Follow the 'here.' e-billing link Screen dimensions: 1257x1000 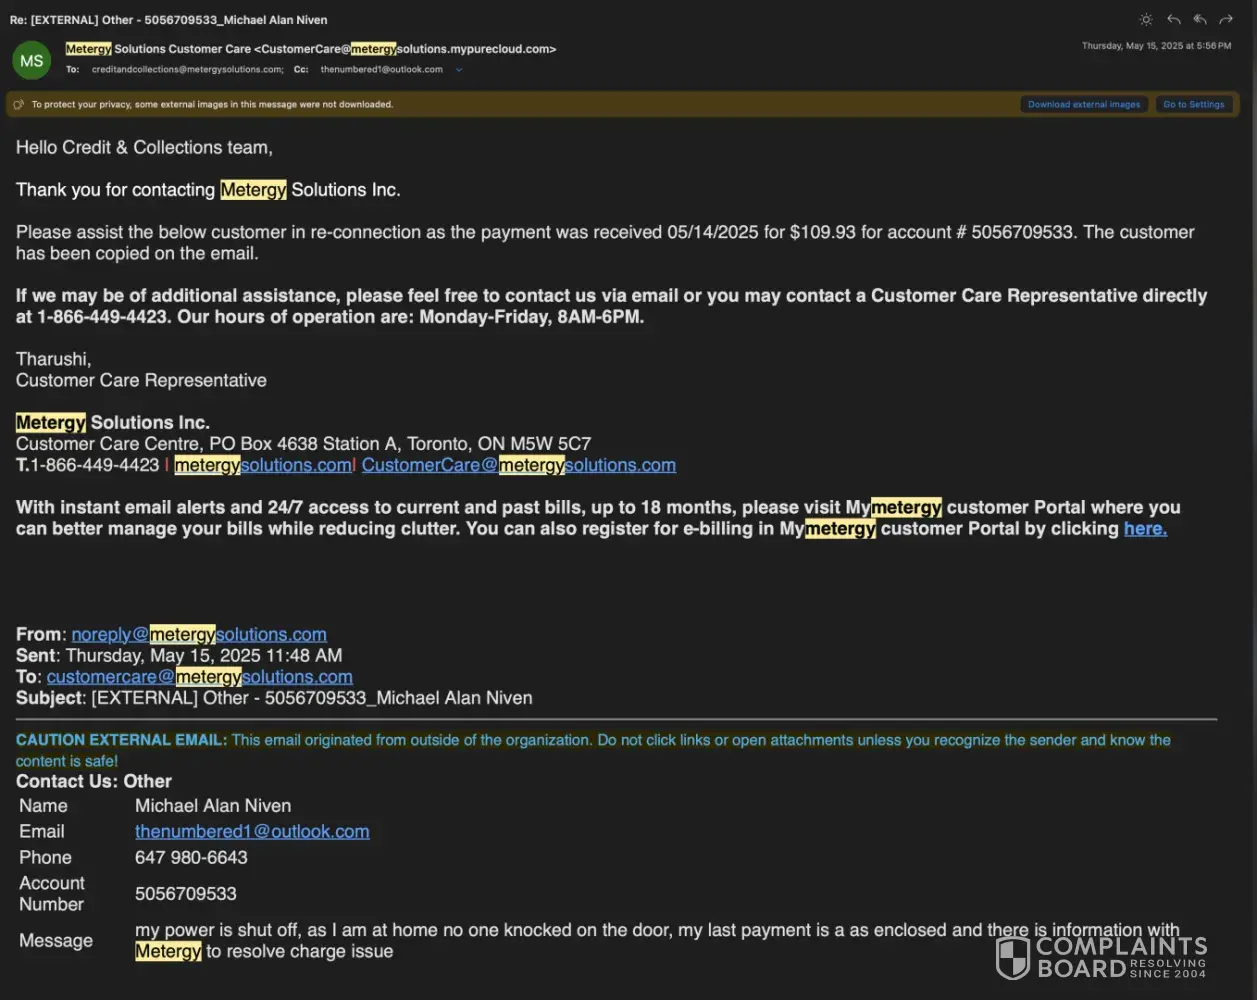(1145, 529)
